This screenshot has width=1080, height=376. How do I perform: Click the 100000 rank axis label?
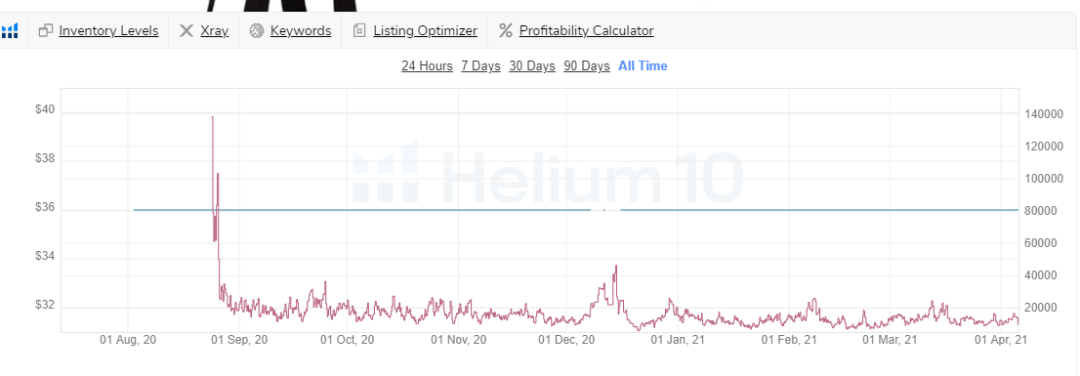coord(1045,178)
